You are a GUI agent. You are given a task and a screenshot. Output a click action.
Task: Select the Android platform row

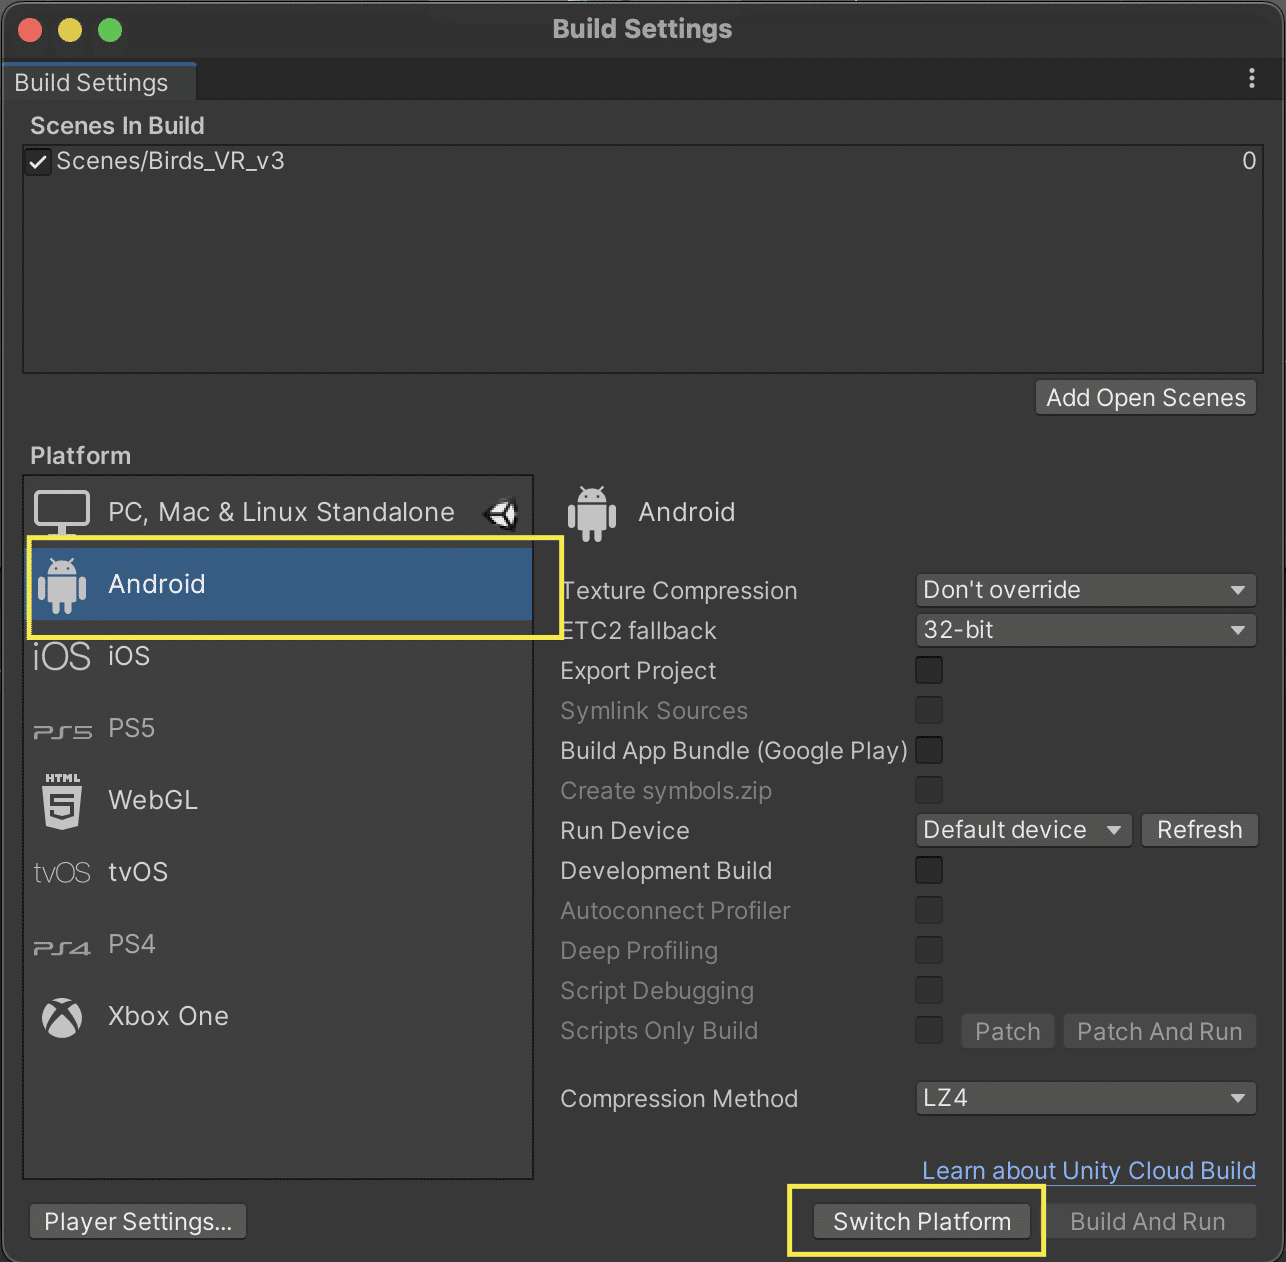pos(278,584)
